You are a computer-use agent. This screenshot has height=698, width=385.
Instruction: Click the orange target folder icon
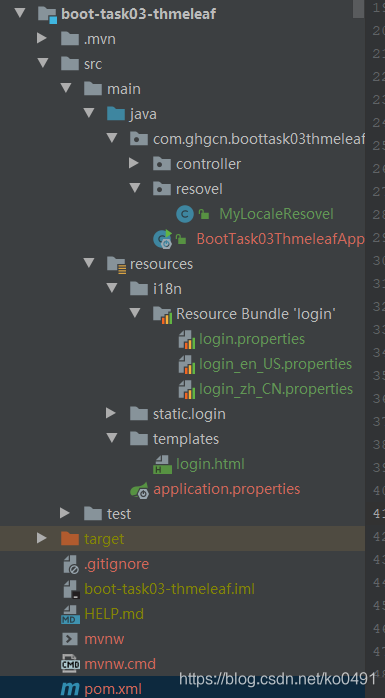pyautogui.click(x=69, y=539)
